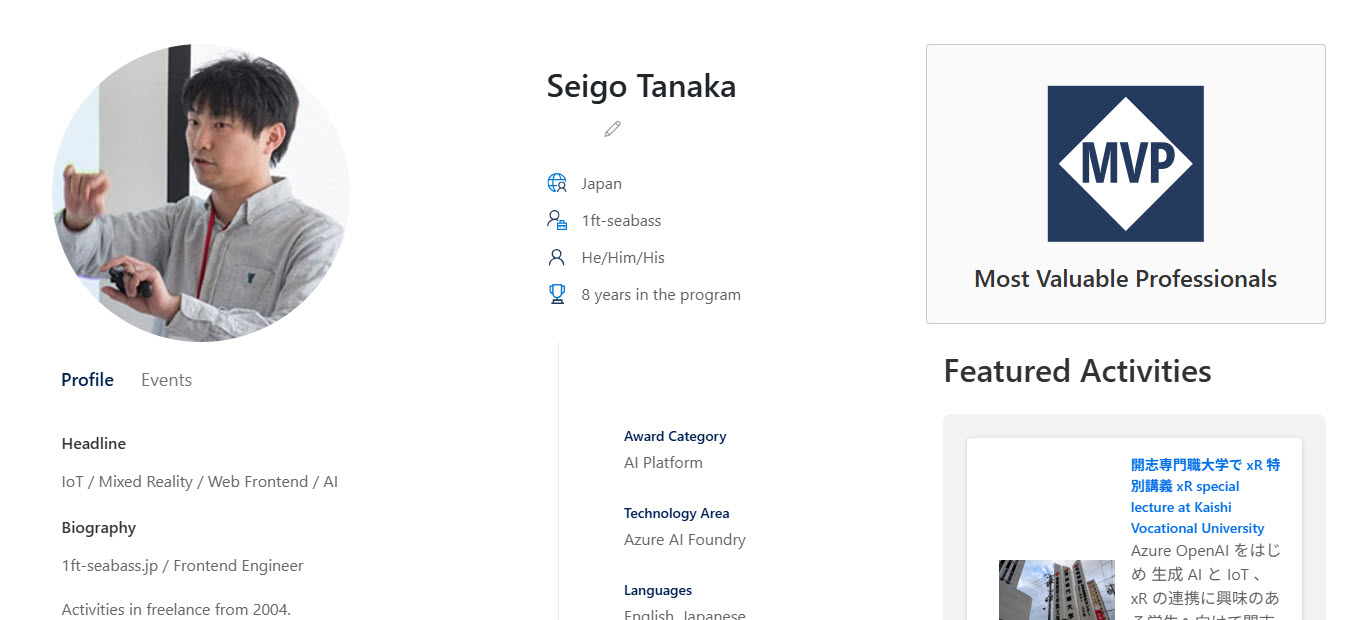Click the 8 years in the program text
This screenshot has width=1352, height=620.
click(x=661, y=295)
